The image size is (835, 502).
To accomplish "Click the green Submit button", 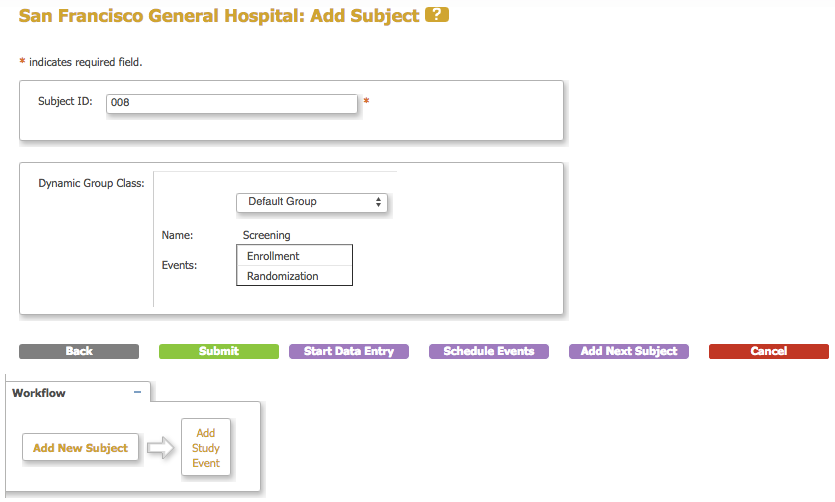I will point(219,351).
